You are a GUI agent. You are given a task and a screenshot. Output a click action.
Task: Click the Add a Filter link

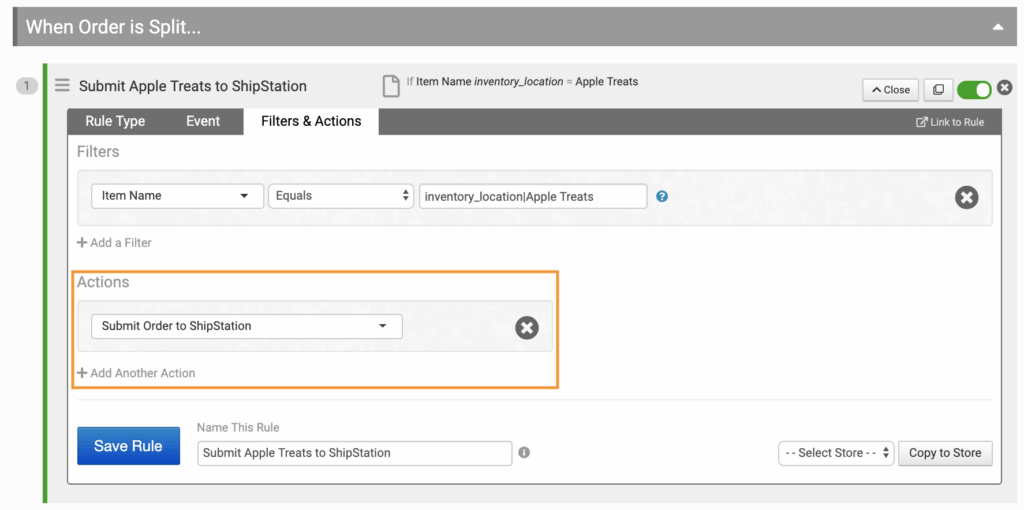pyautogui.click(x=115, y=243)
